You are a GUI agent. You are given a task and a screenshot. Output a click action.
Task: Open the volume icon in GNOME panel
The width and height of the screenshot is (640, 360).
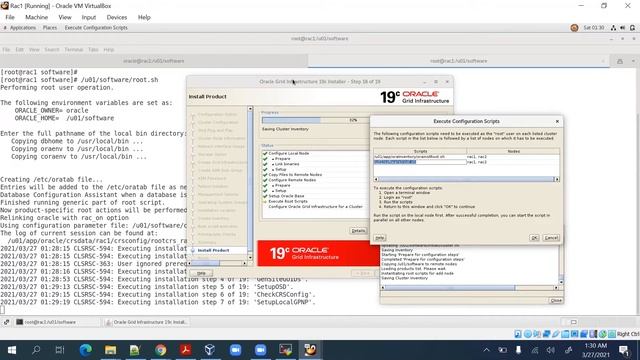click(622, 28)
